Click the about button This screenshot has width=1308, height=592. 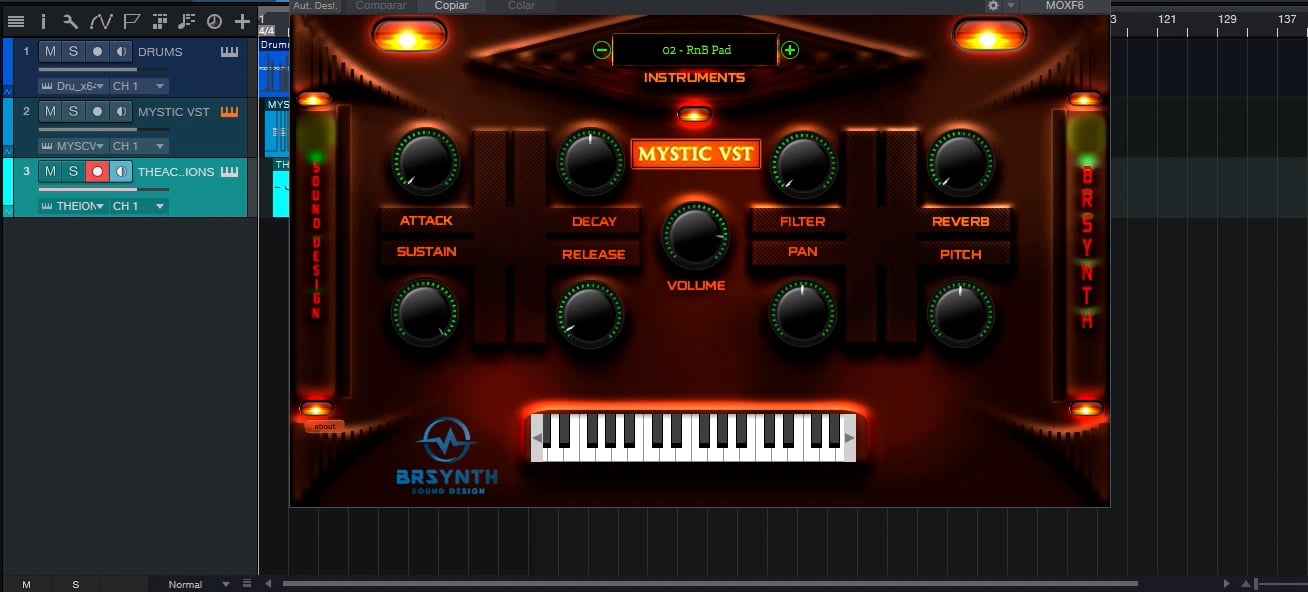325,427
